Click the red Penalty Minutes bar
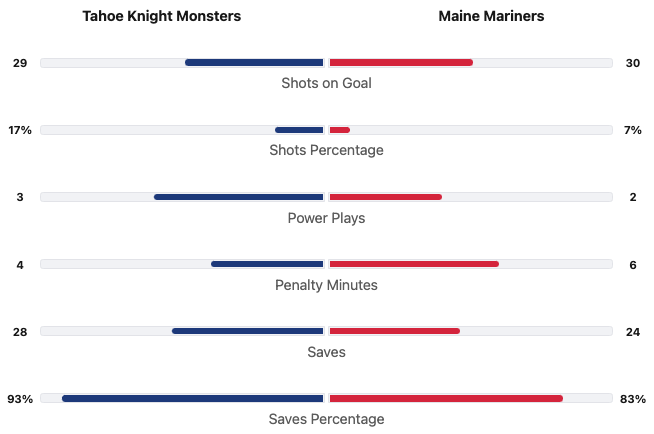Image resolution: width=654 pixels, height=434 pixels. [414, 264]
